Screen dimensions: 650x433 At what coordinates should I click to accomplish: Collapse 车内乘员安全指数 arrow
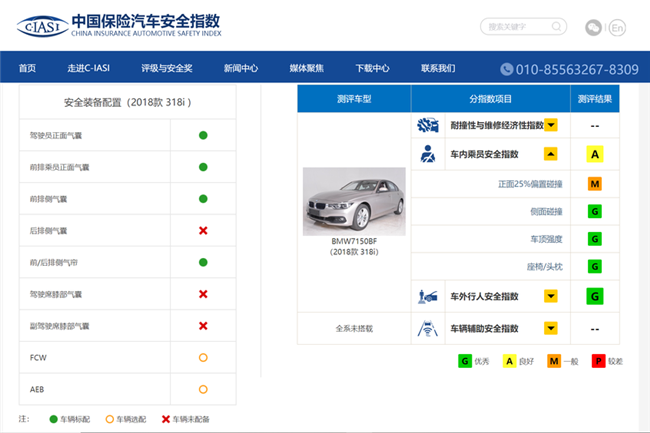tap(551, 154)
